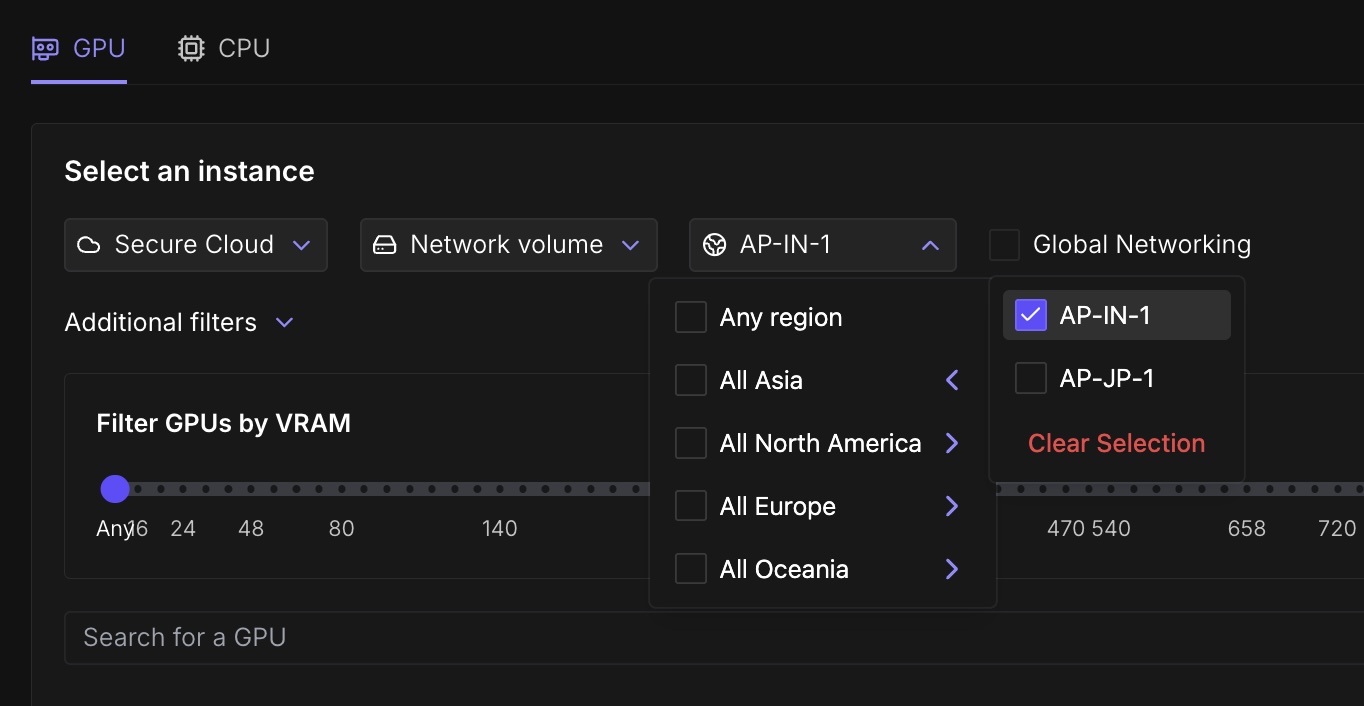Expand the All Europe submenu chevron
The image size is (1364, 706).
pyautogui.click(x=952, y=507)
